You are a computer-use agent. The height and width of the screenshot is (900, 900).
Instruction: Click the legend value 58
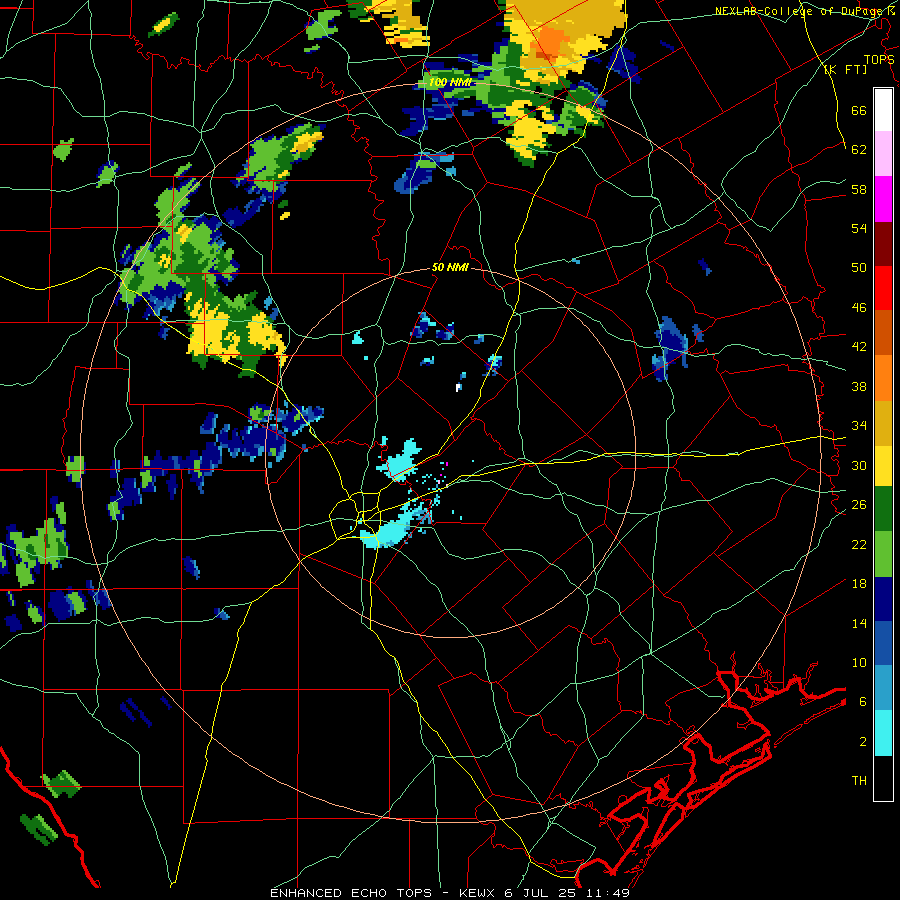859,189
